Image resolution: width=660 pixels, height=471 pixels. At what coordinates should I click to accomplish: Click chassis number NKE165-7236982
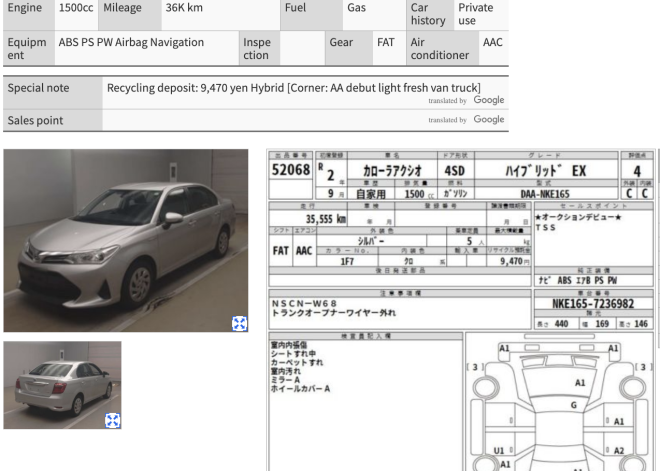click(593, 304)
